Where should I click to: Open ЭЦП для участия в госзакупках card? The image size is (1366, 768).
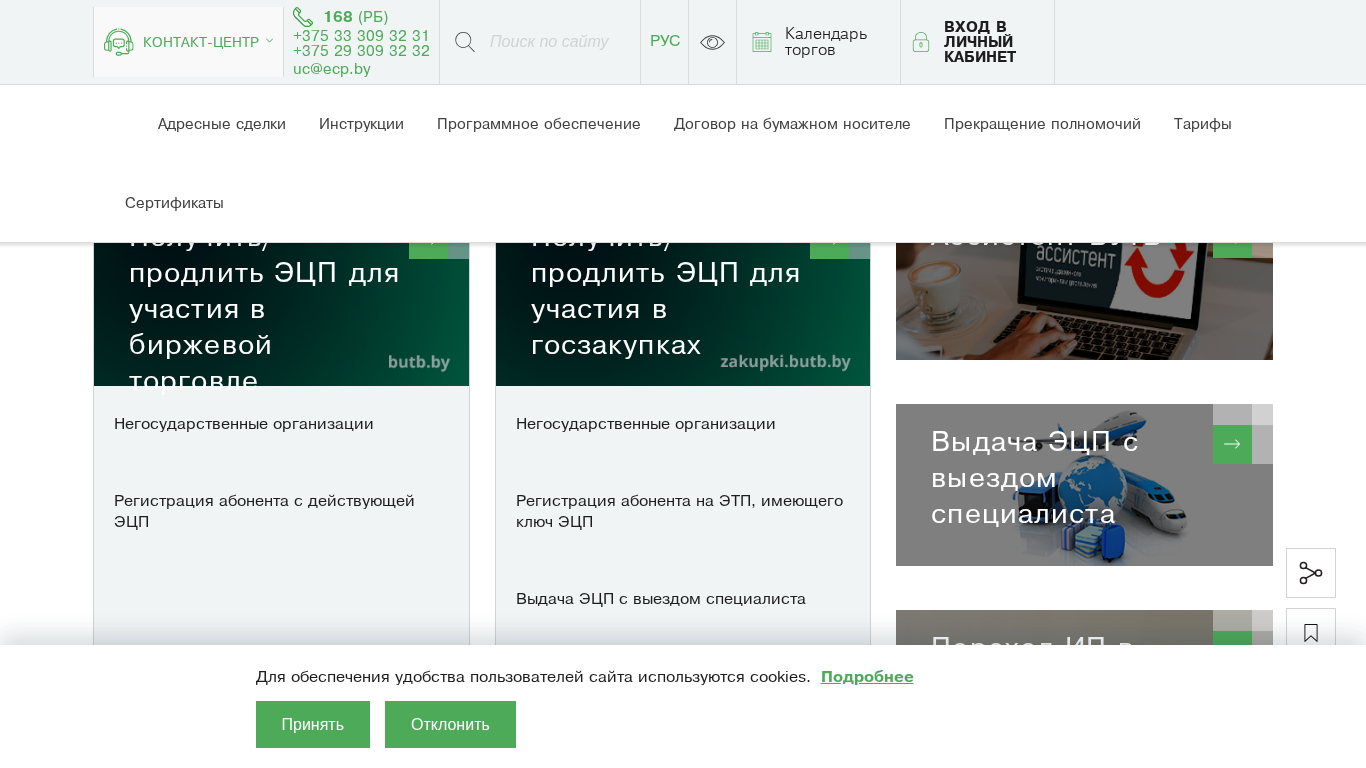(683, 314)
